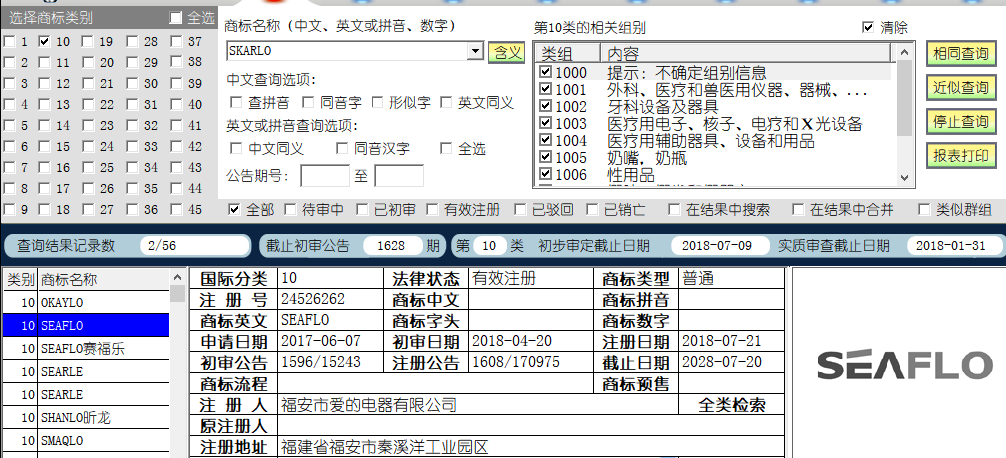Click the 2018-07-09 date field
The width and height of the screenshot is (1006, 458).
[720, 246]
